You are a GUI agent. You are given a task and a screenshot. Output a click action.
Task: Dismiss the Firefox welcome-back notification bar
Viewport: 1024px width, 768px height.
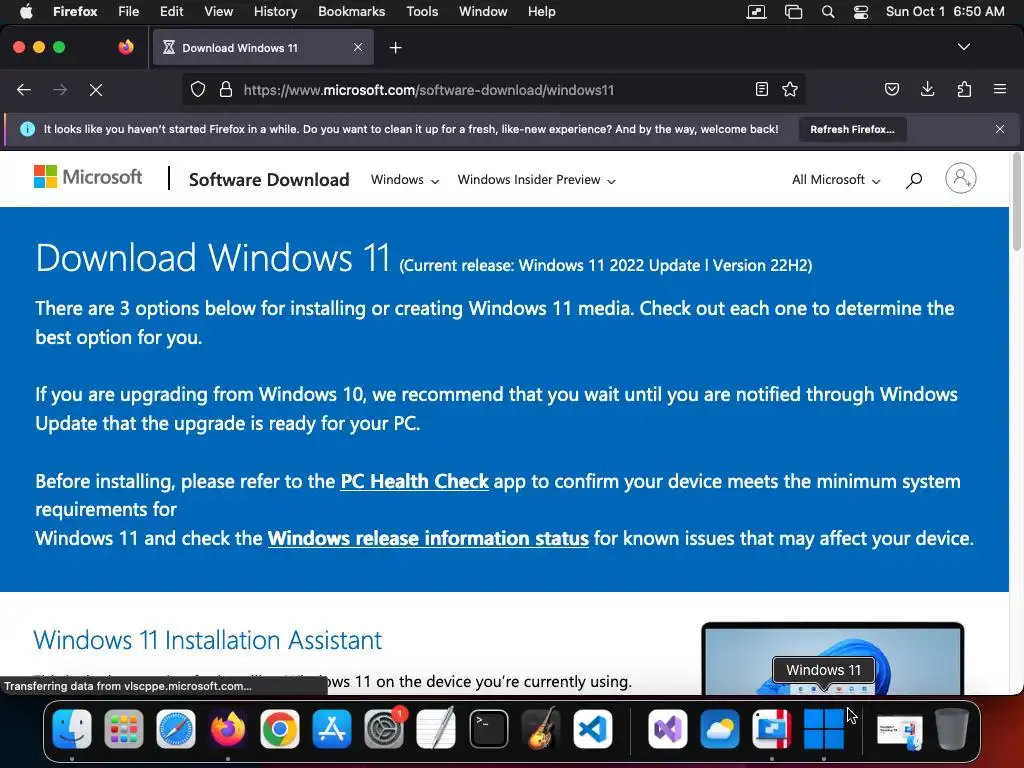999,129
